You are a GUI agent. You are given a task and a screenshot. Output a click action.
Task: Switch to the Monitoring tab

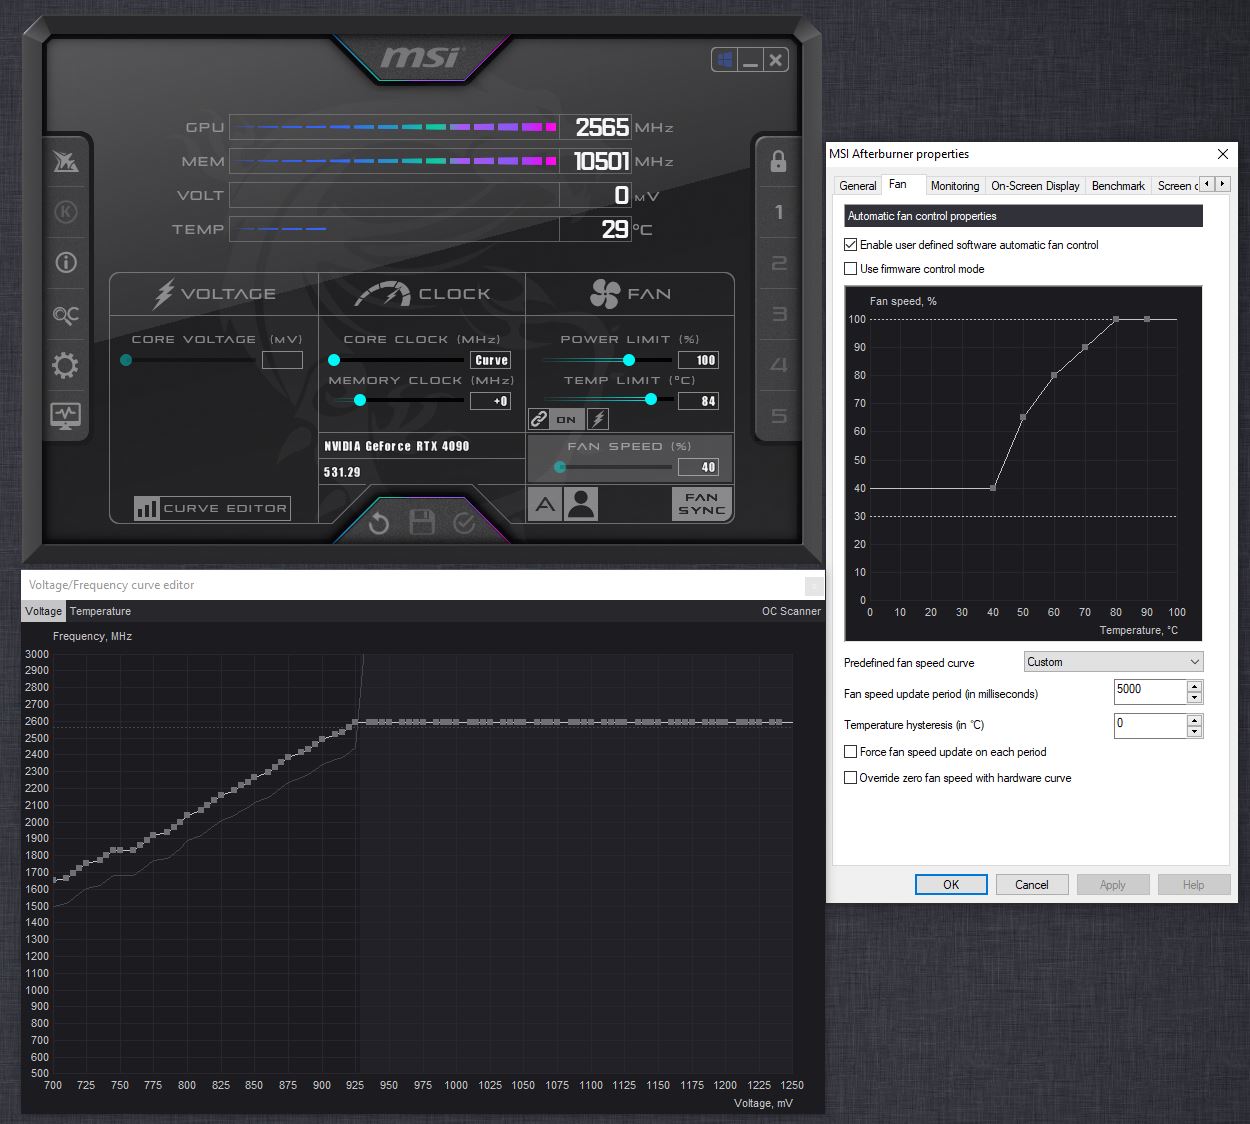point(955,186)
